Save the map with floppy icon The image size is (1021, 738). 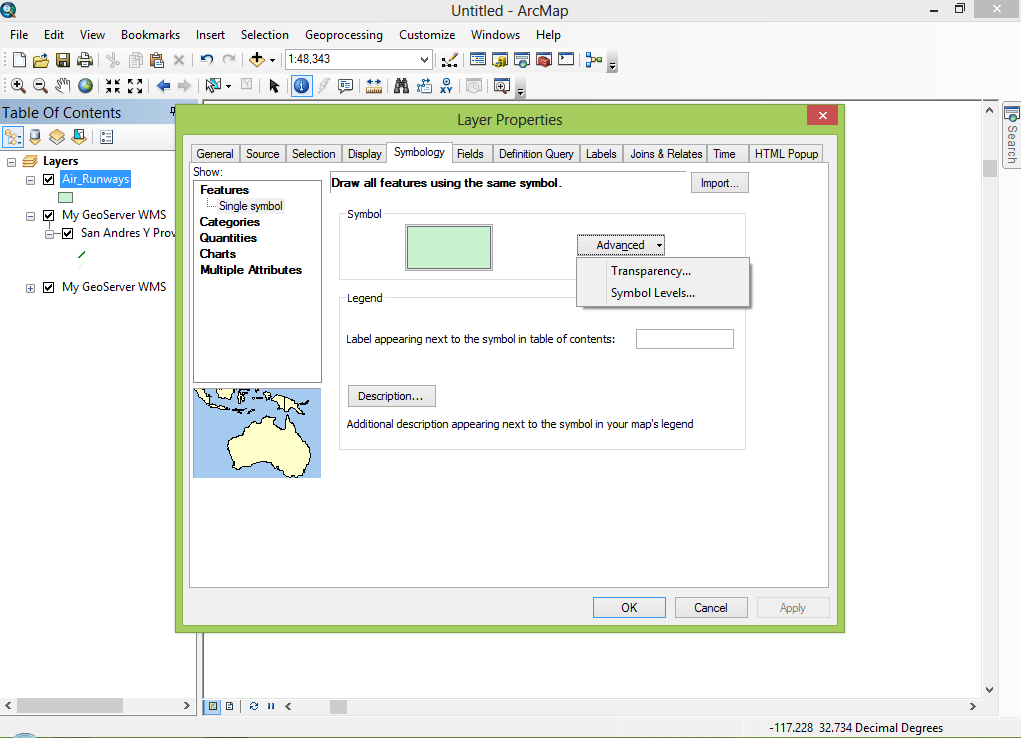pos(63,60)
